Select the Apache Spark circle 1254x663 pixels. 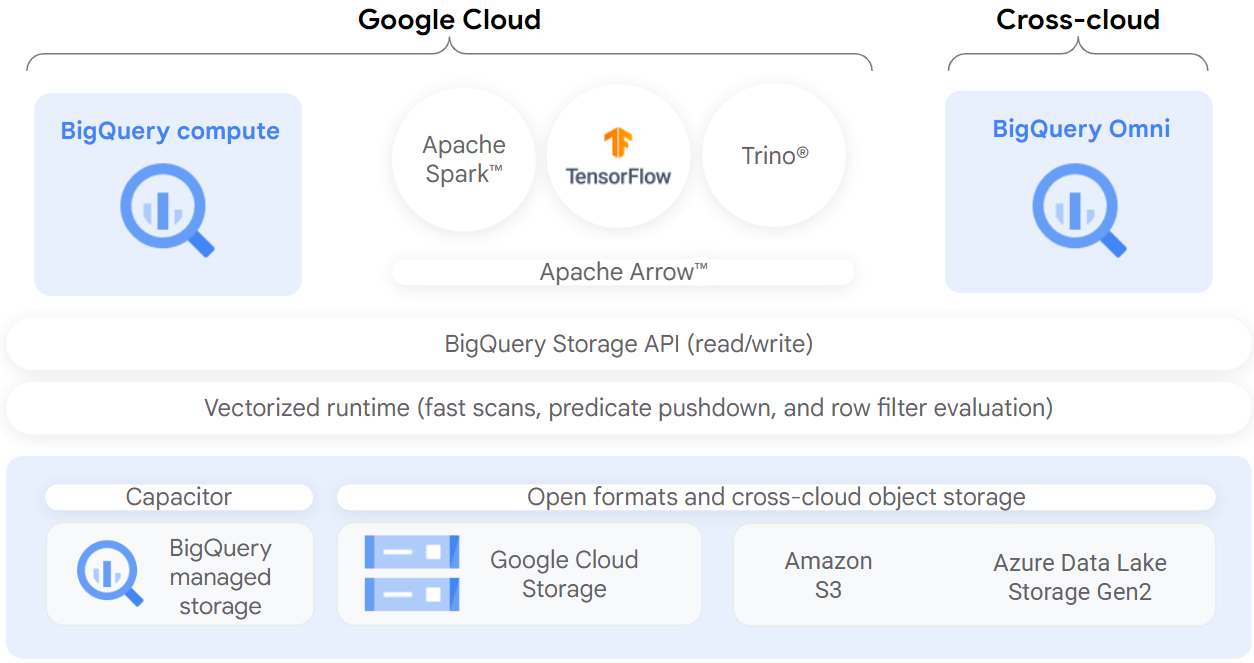pos(464,158)
